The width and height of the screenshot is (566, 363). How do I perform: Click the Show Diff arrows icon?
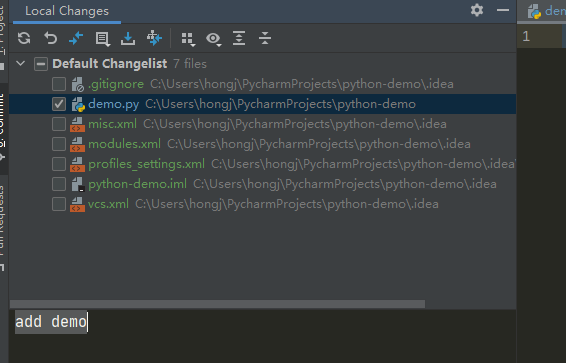76,38
